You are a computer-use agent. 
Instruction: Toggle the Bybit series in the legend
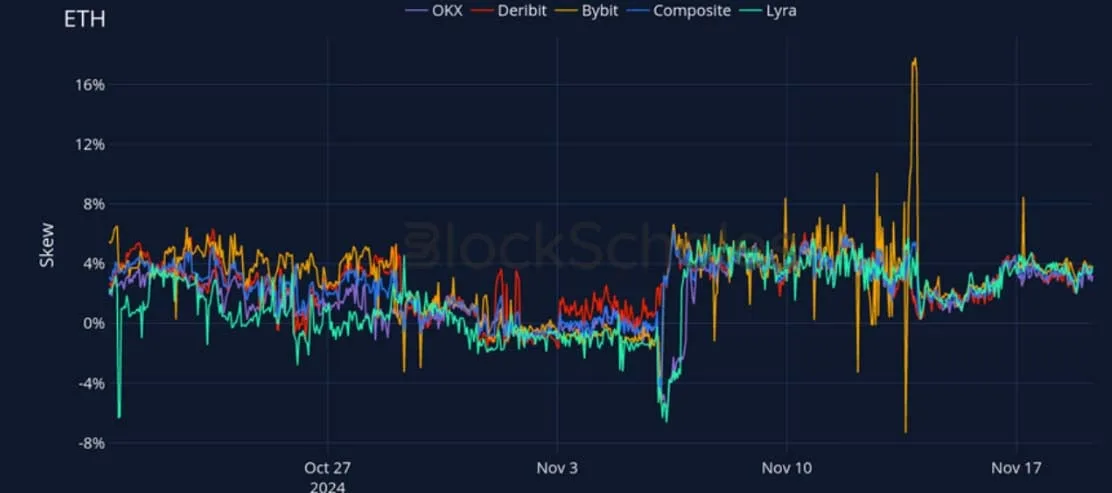[587, 11]
